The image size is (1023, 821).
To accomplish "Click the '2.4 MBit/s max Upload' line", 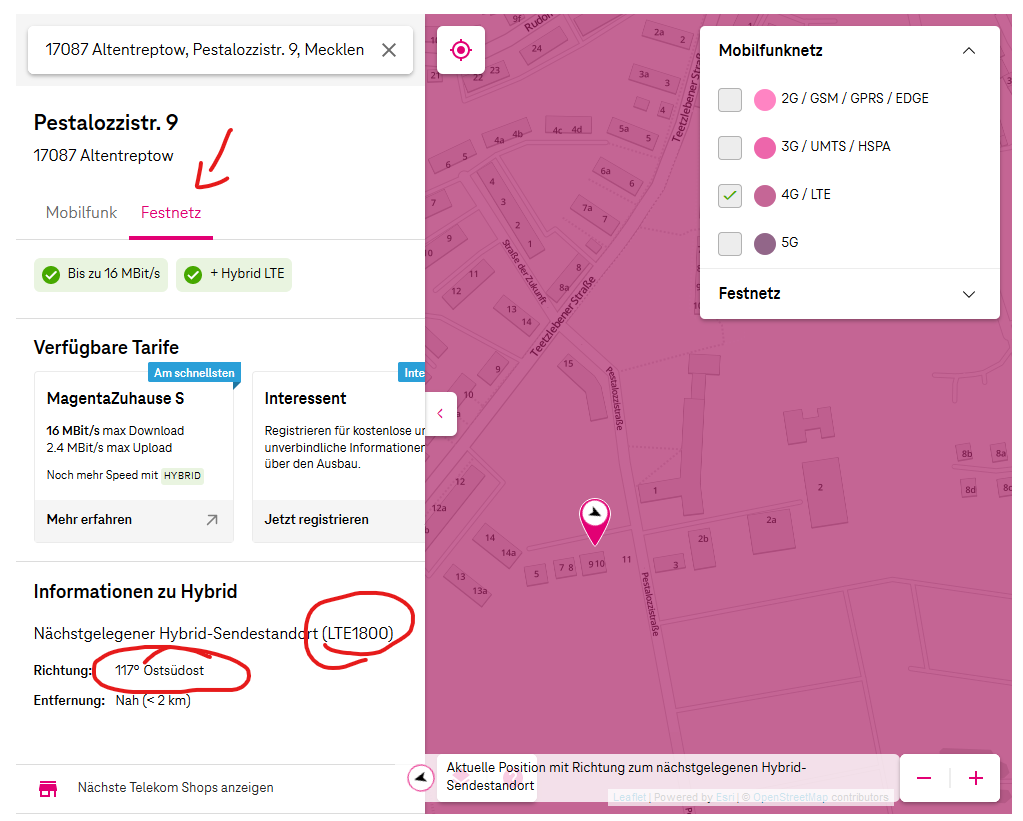I will 109,448.
